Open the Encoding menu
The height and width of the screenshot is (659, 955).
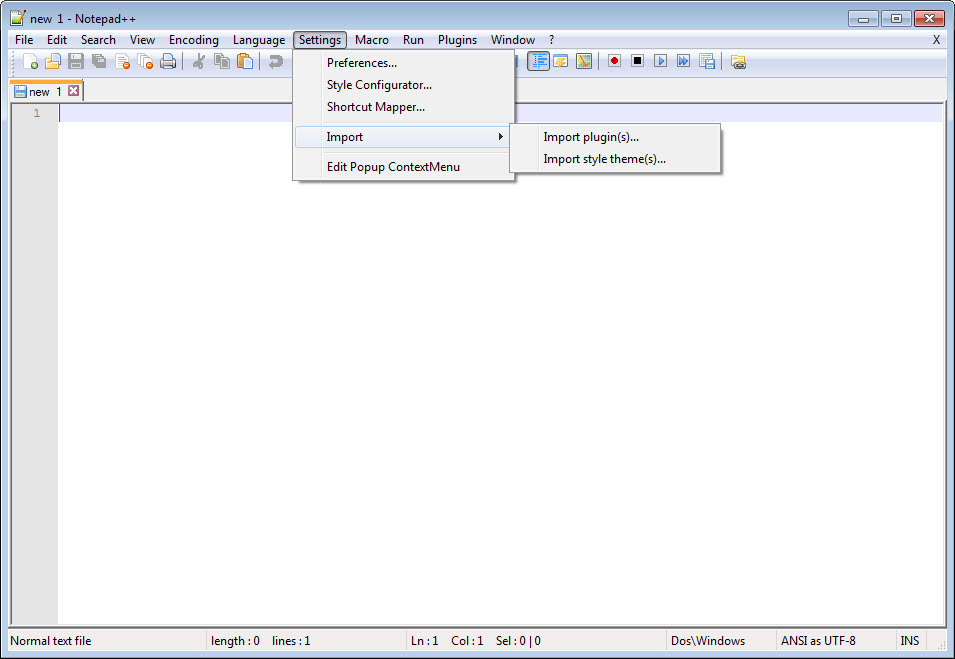click(x=193, y=40)
